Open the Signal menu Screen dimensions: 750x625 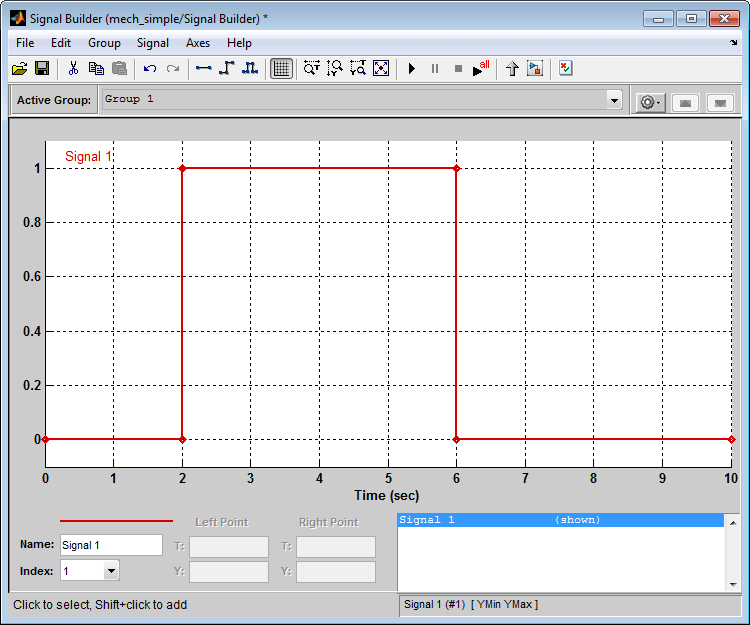(153, 43)
